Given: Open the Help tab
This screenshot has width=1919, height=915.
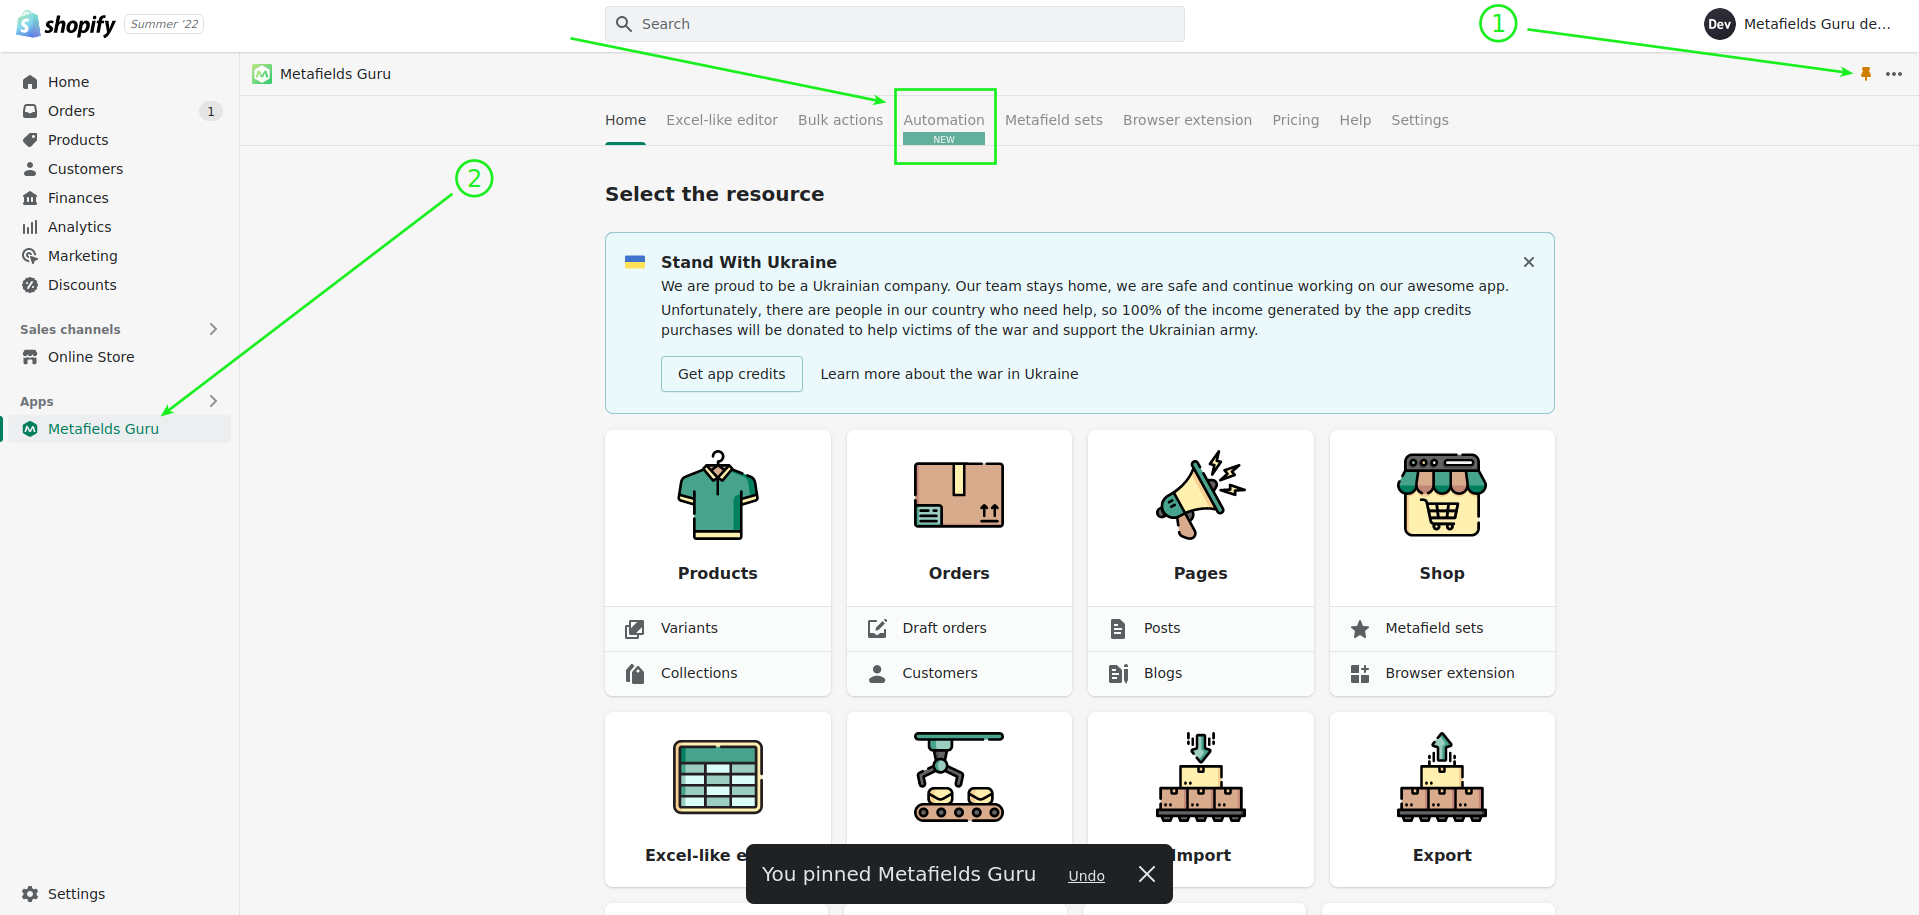Looking at the screenshot, I should tap(1355, 120).
